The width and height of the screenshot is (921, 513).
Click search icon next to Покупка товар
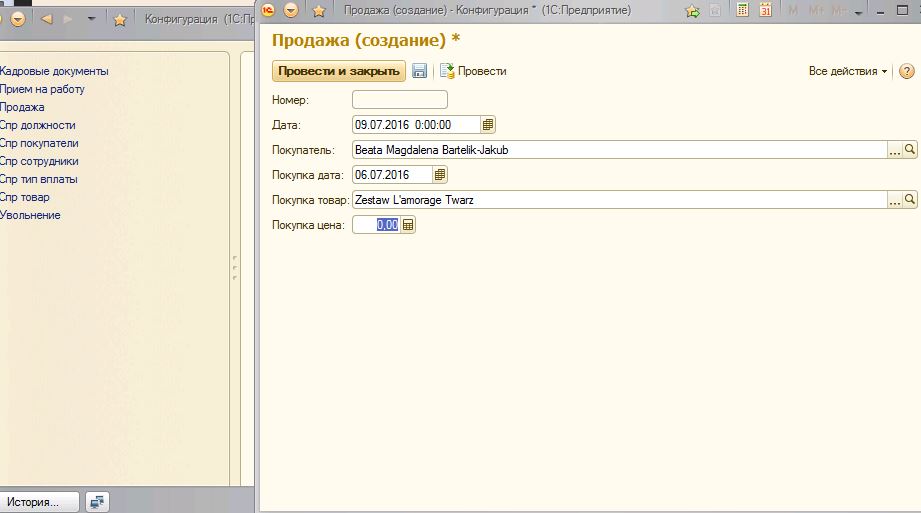tap(910, 200)
